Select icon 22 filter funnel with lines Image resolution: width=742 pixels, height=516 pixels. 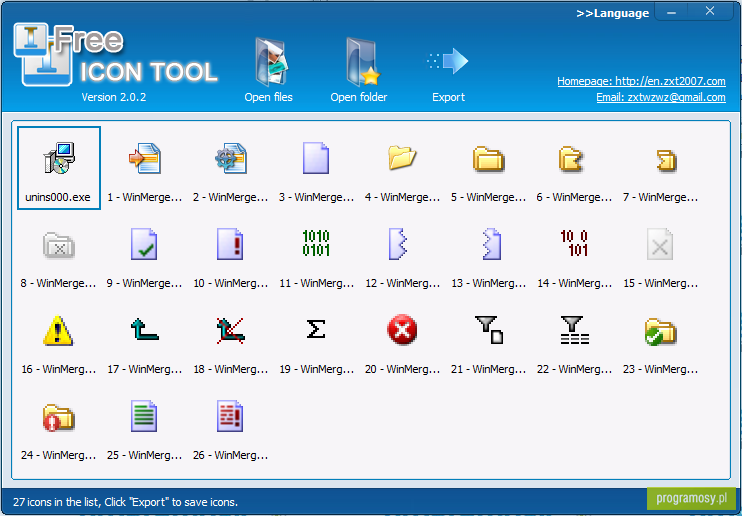tap(574, 329)
